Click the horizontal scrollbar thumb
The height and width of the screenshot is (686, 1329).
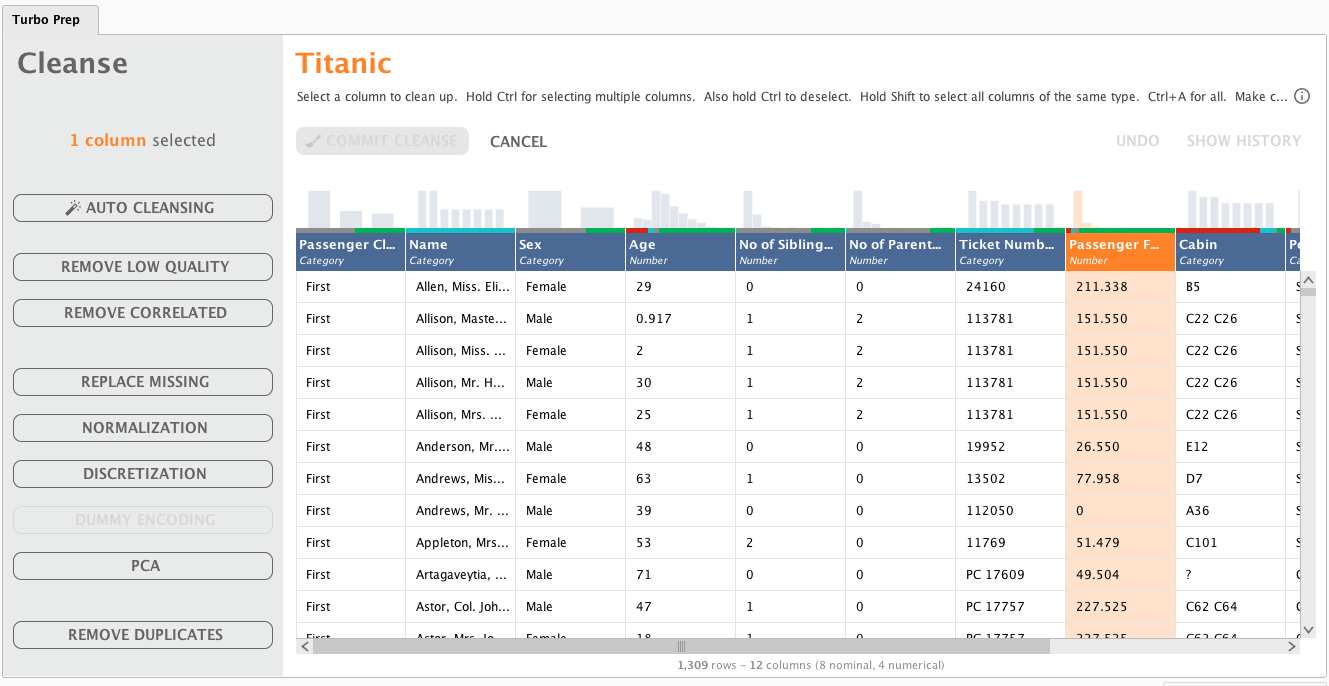pos(681,647)
